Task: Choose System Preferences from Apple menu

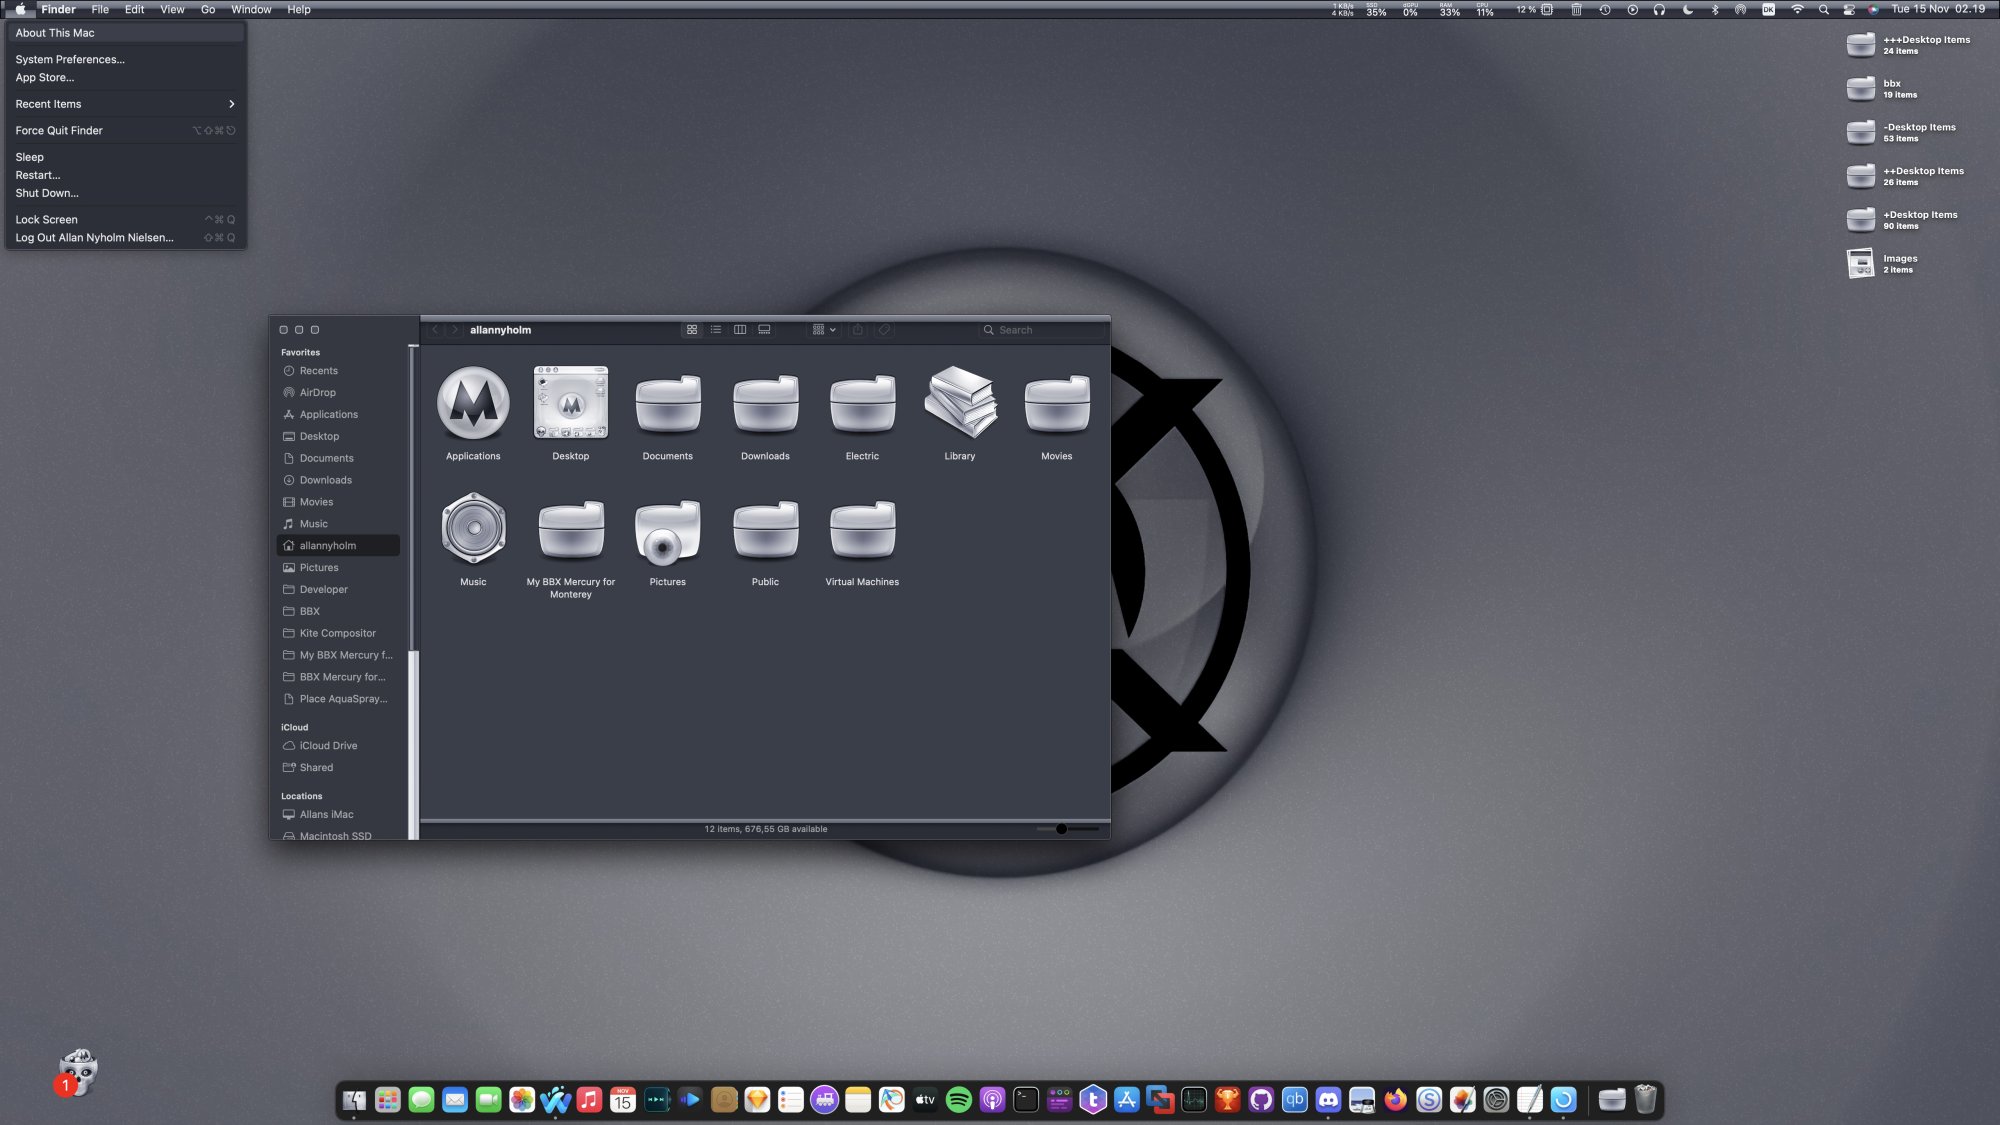Action: [x=70, y=59]
